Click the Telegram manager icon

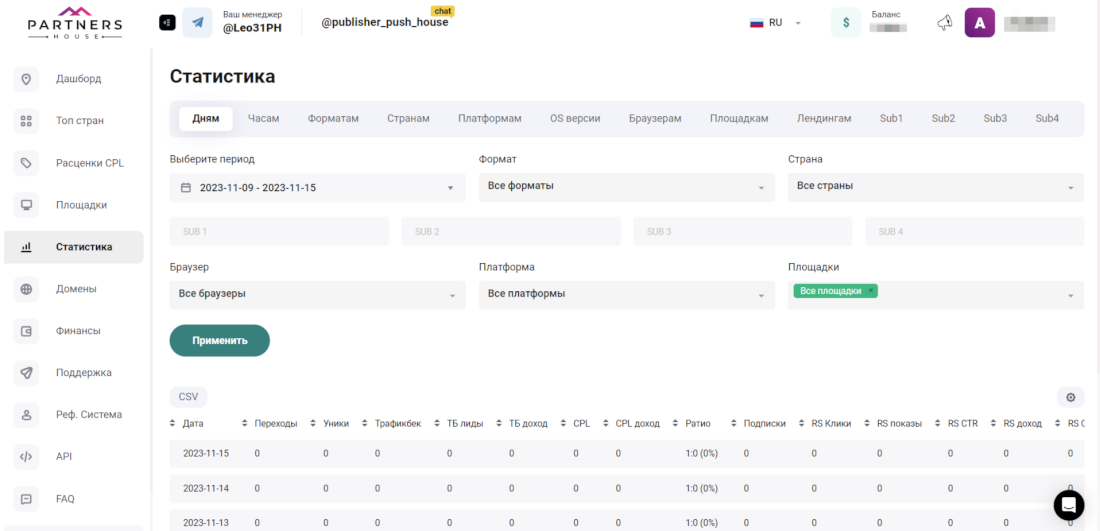[197, 22]
